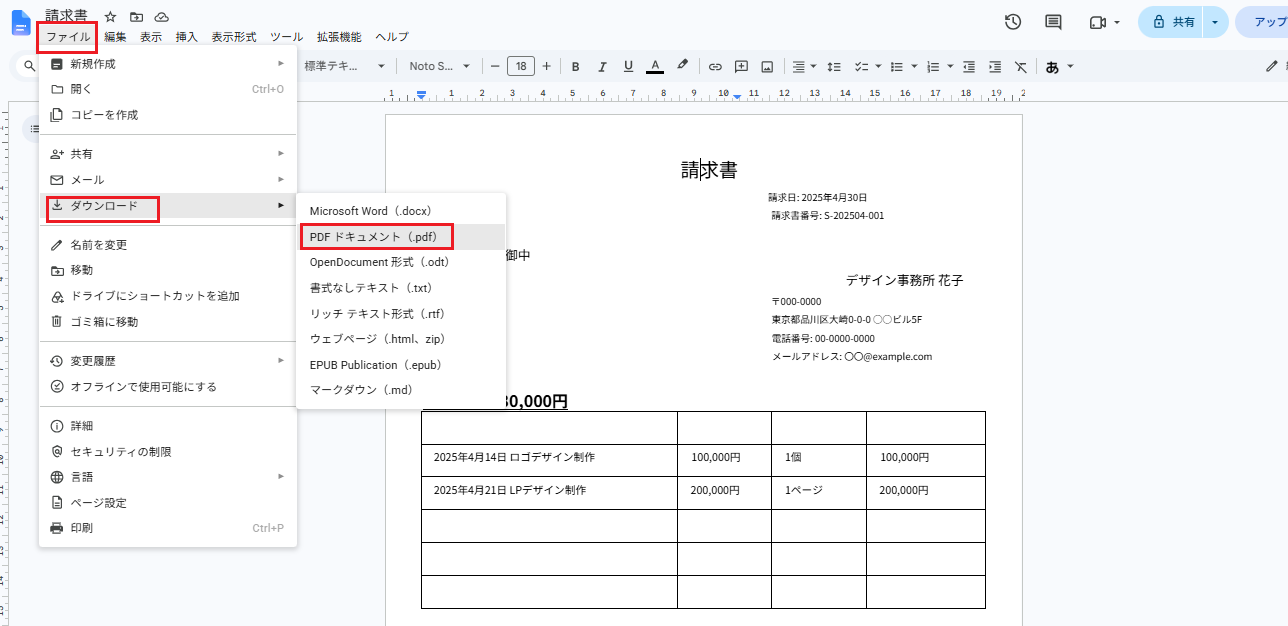
Task: Decrease font size with minus button
Action: (495, 67)
